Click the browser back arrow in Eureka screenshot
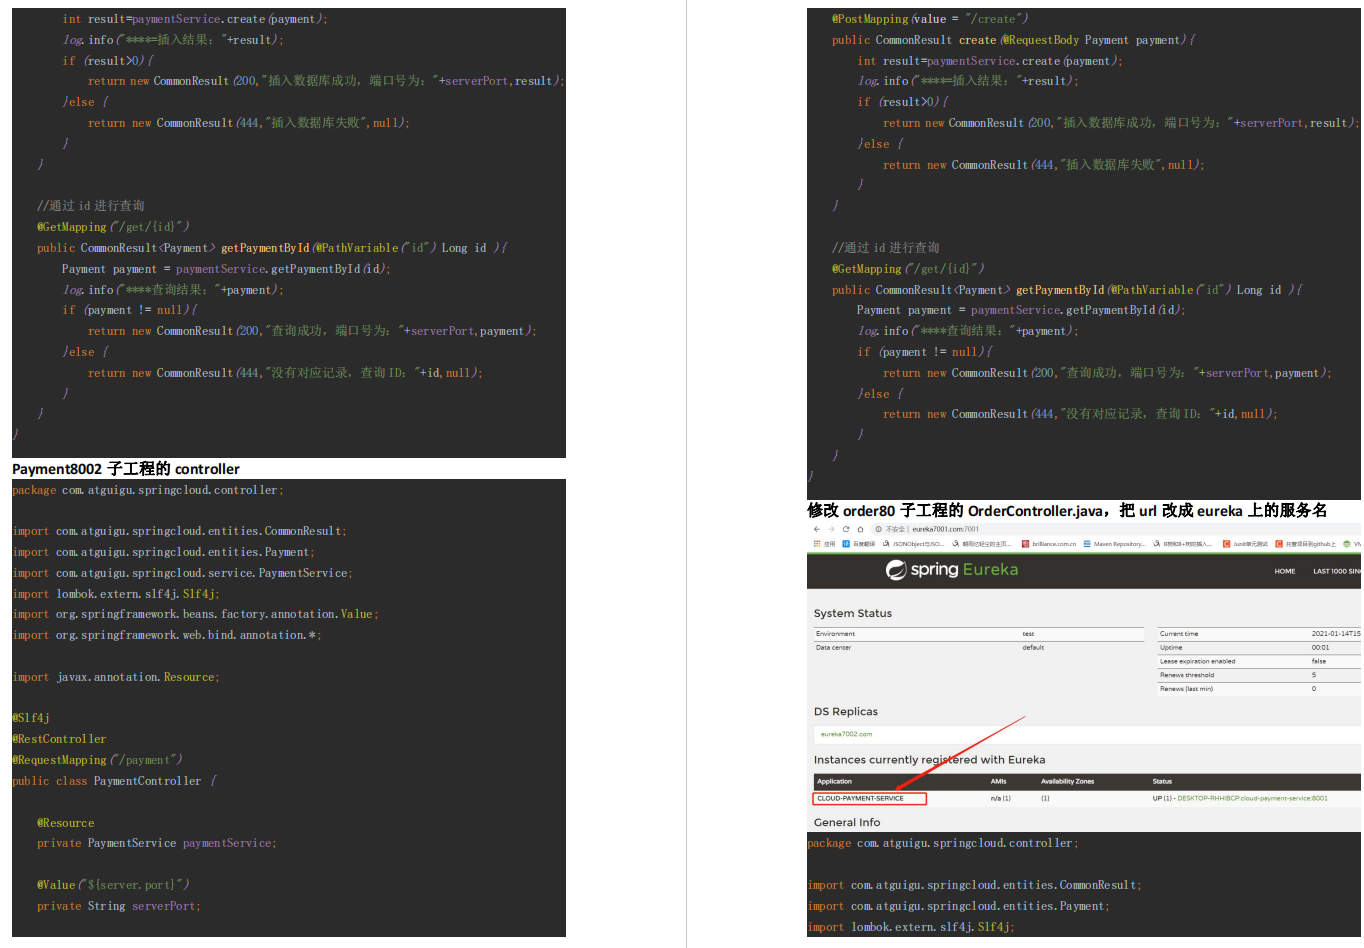1364x948 pixels. 816,529
